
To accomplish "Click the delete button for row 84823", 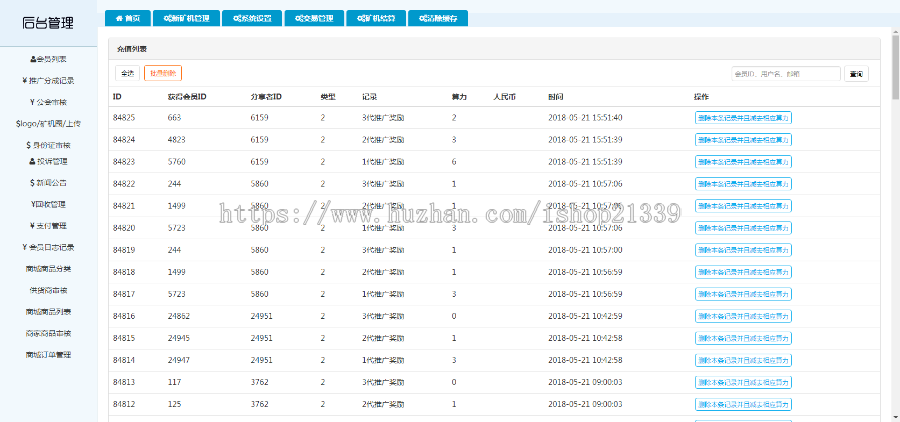I will pos(743,162).
